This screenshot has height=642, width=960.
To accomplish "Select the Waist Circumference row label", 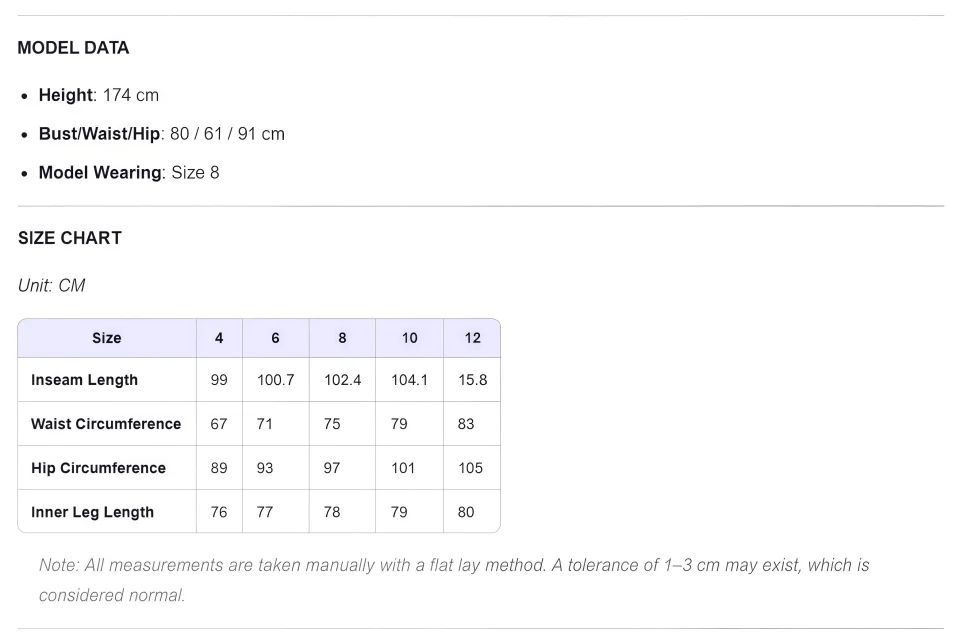I will pos(106,424).
